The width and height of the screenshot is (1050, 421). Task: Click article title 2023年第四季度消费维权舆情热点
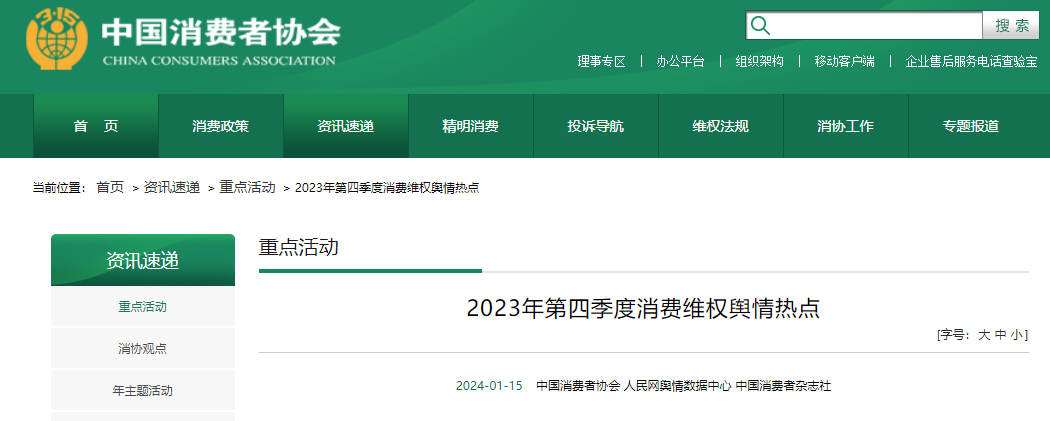coord(644,309)
